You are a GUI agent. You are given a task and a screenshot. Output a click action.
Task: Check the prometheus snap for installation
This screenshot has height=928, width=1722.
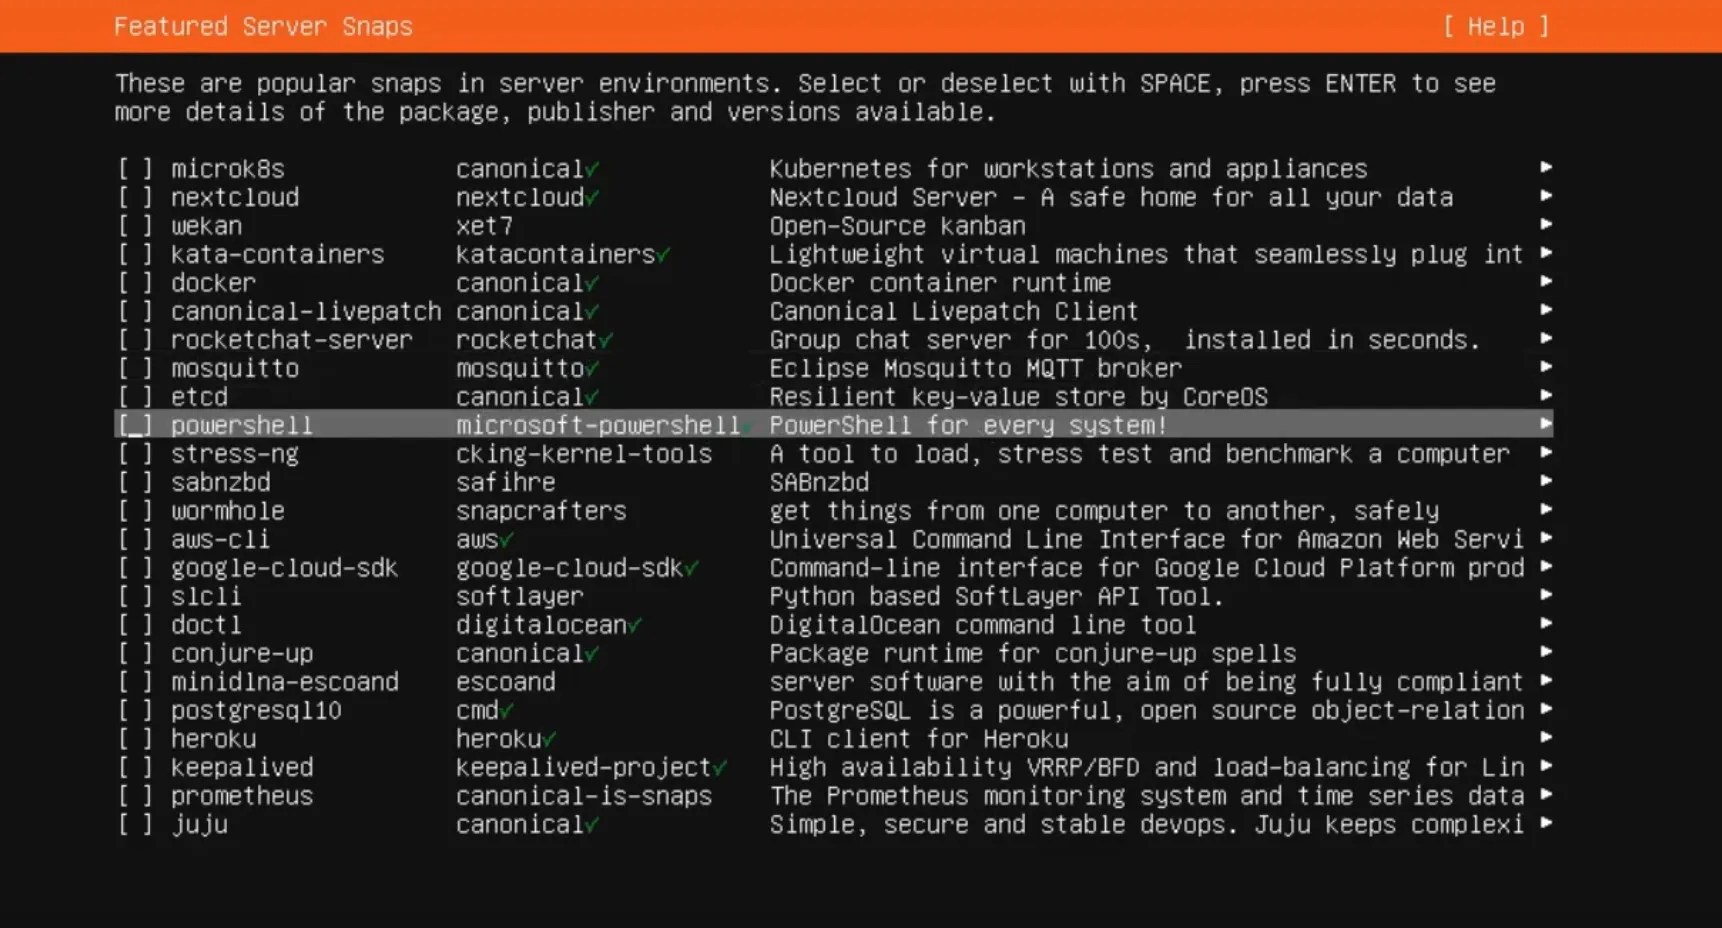pos(135,796)
